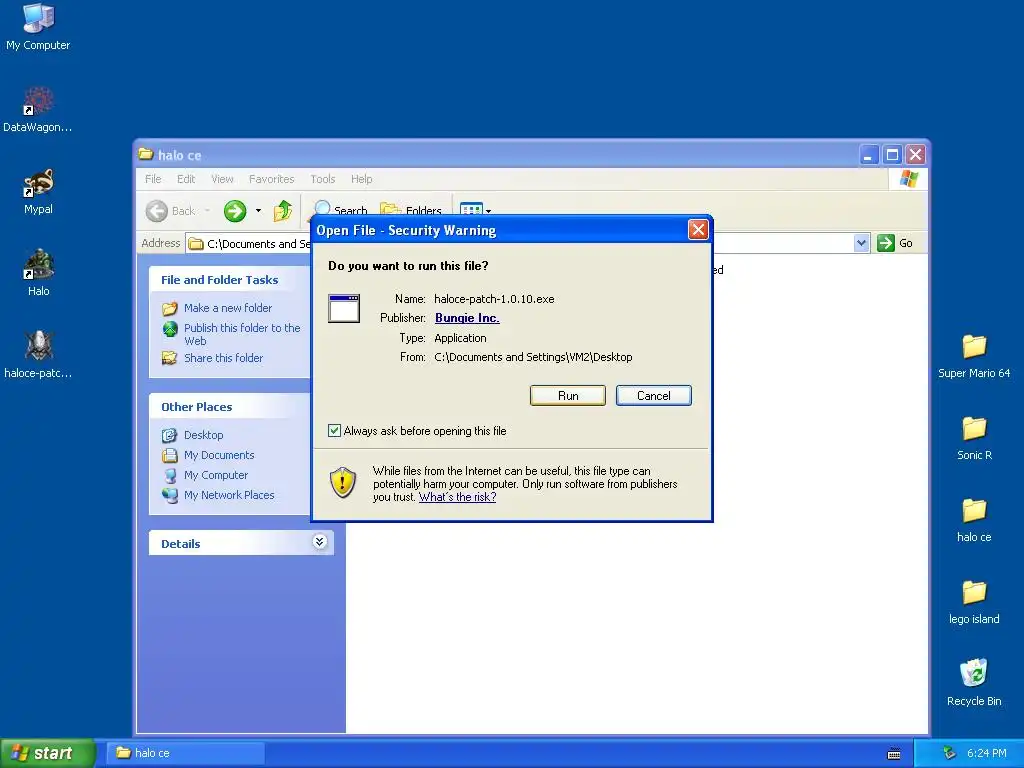Open the Favorites menu
This screenshot has height=768, width=1024.
pyautogui.click(x=272, y=179)
